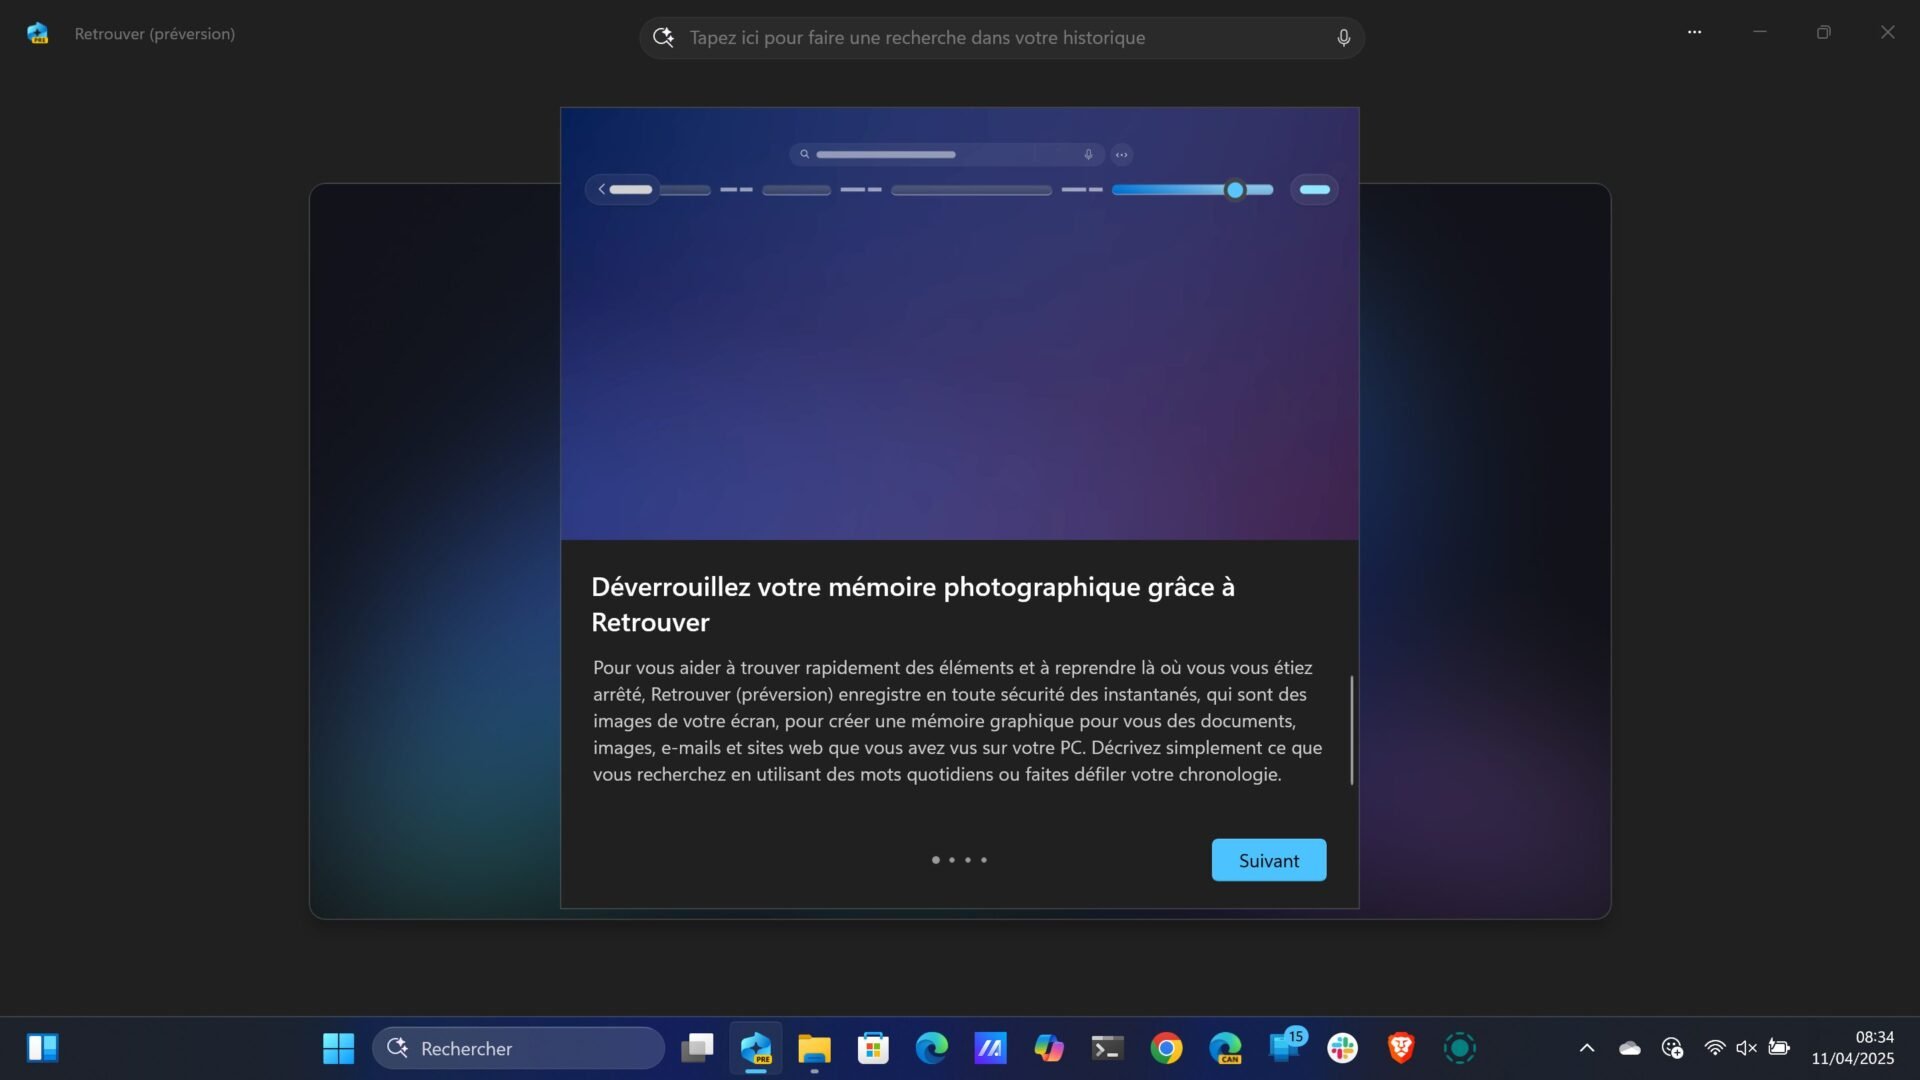Launch Google Chrome from the taskbar
This screenshot has width=1920, height=1080.
click(x=1166, y=1048)
